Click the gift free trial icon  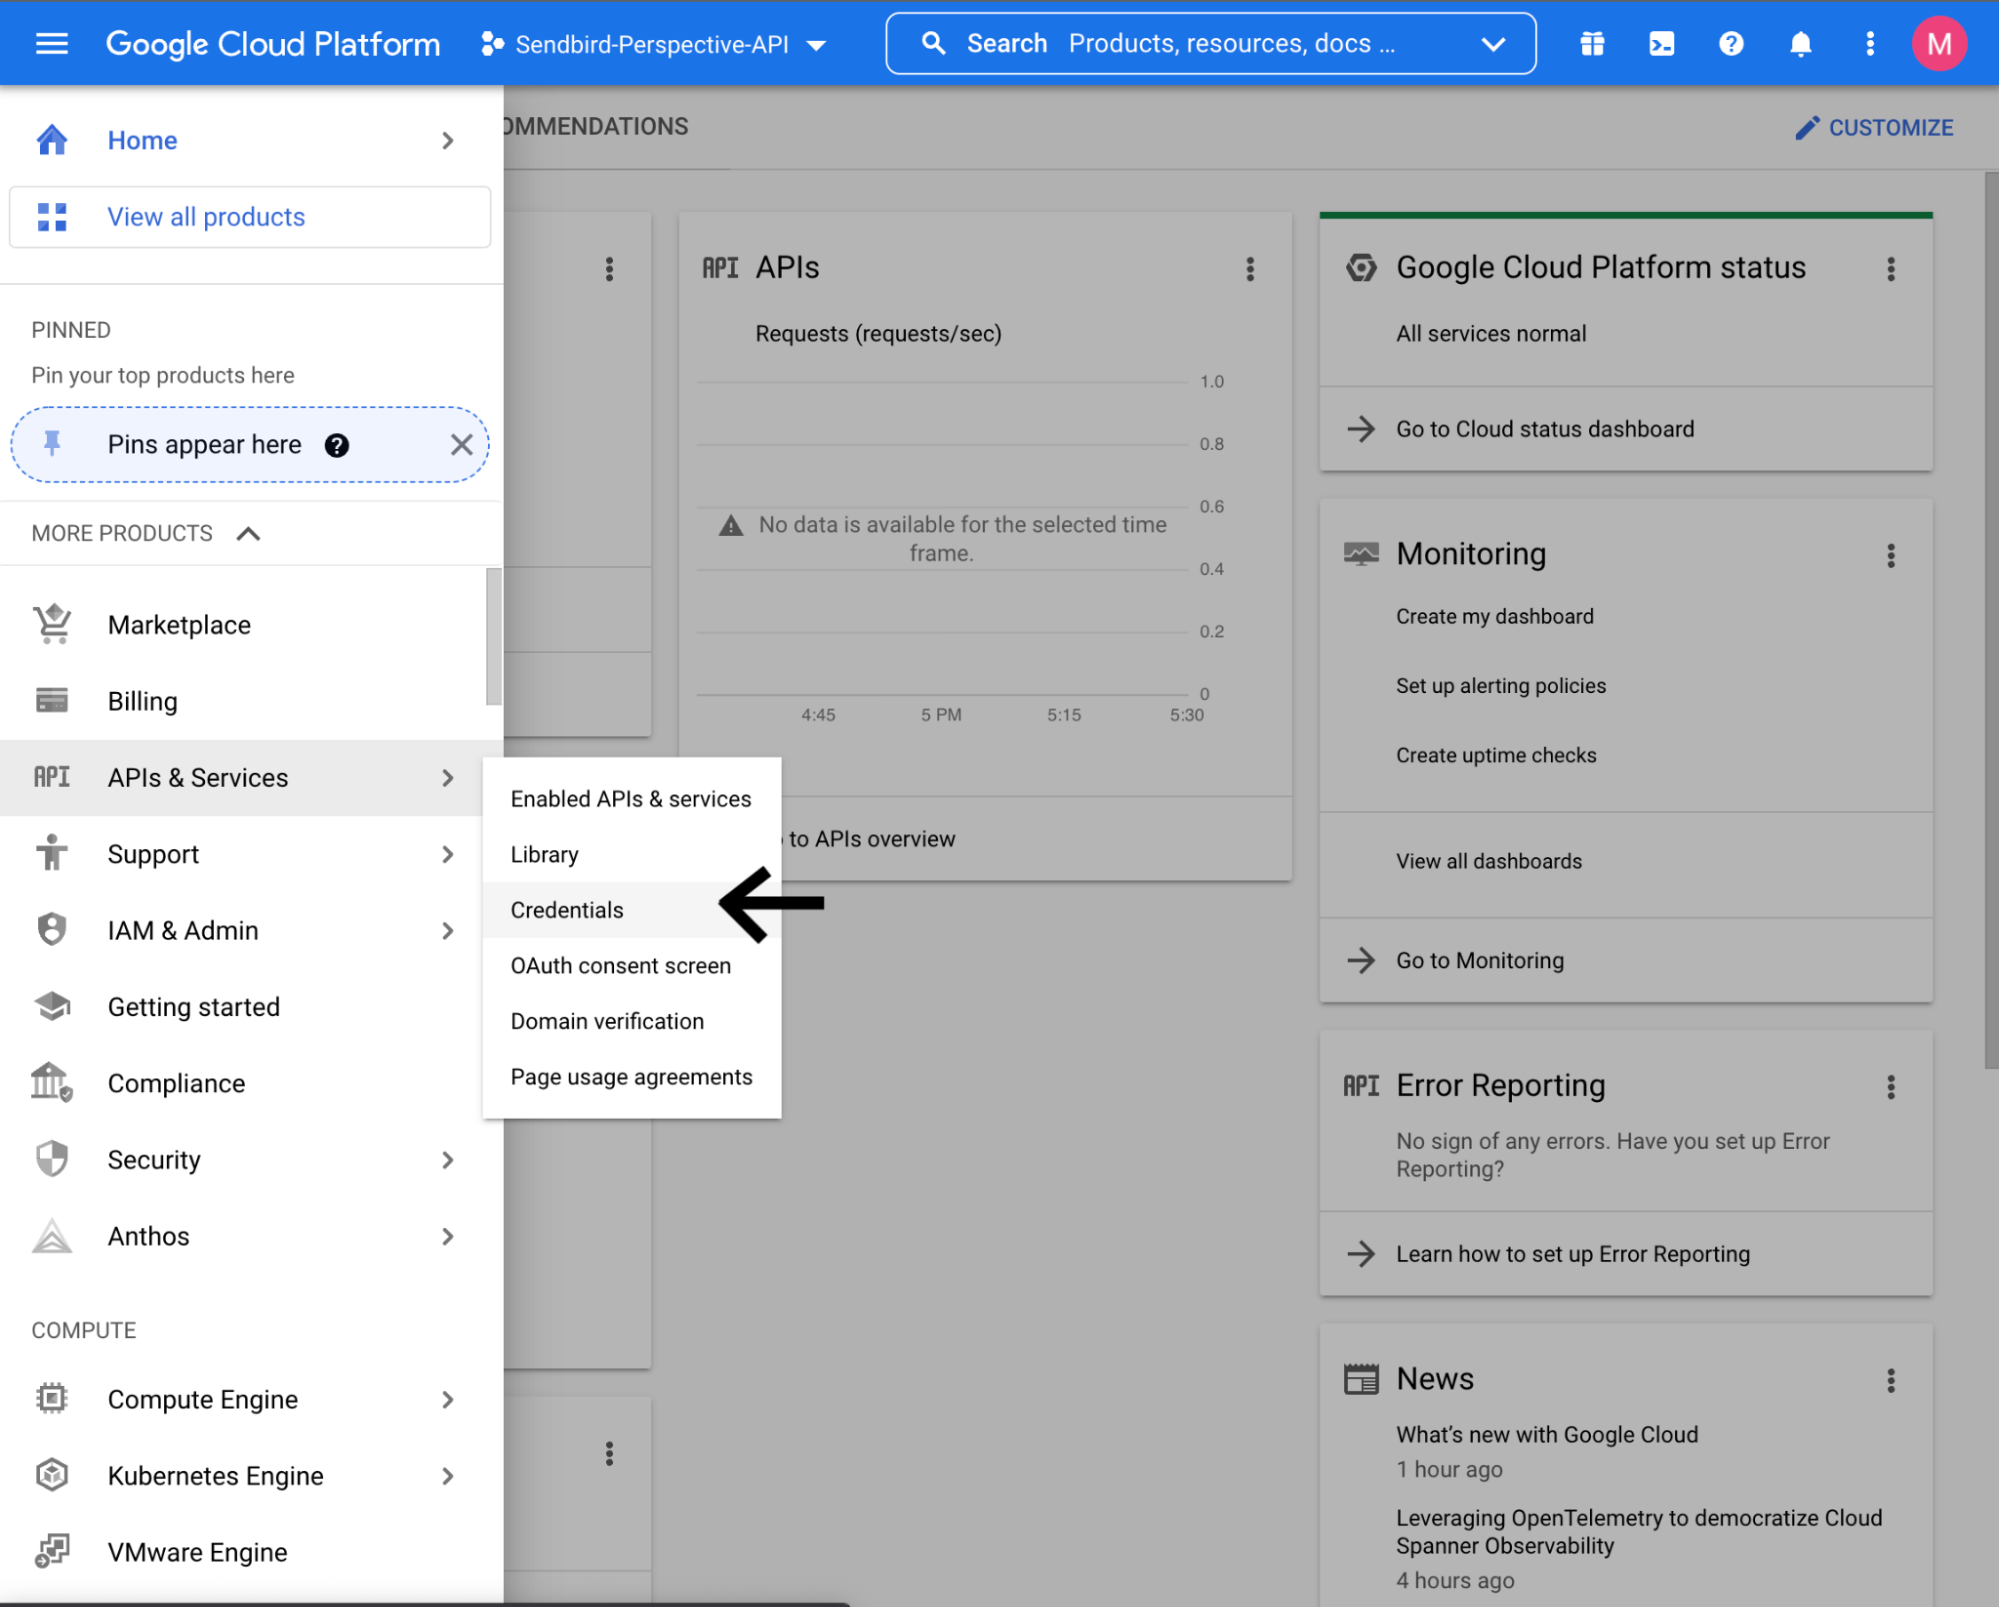[1592, 44]
